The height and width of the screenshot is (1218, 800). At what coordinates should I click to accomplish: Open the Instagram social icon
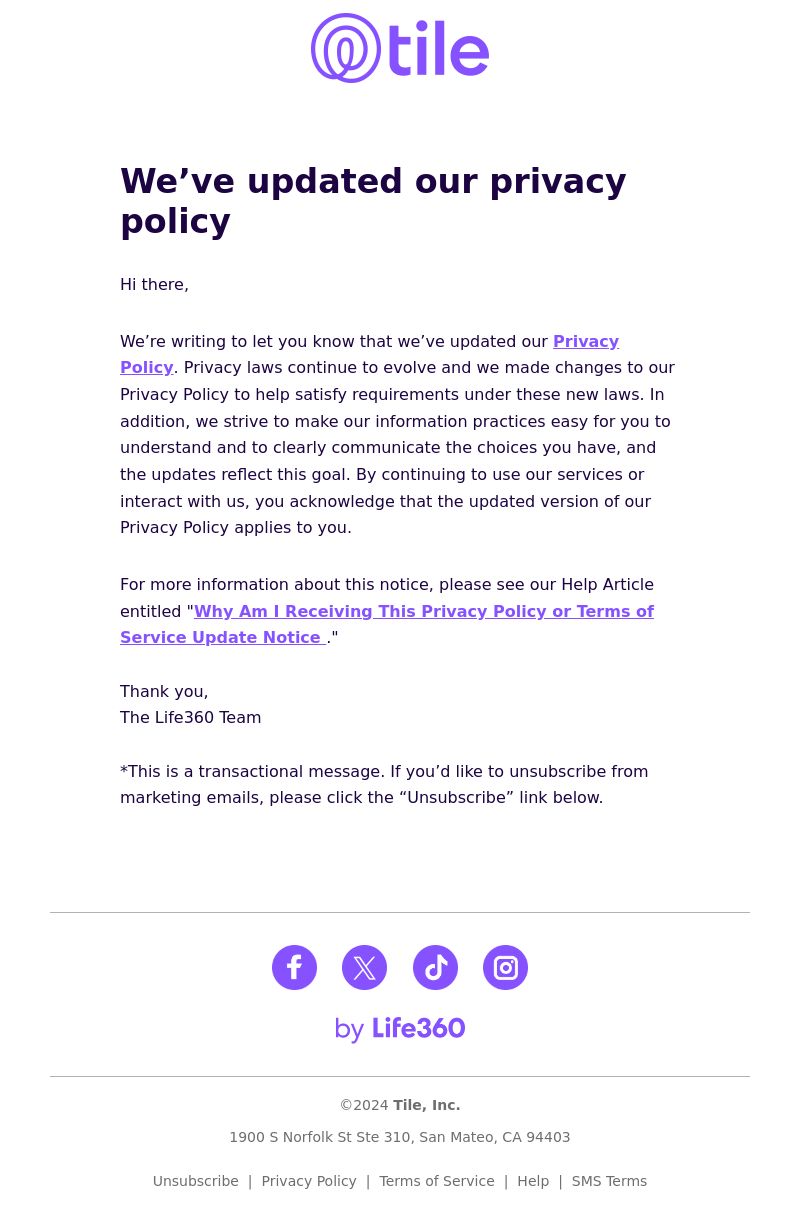pyautogui.click(x=505, y=967)
